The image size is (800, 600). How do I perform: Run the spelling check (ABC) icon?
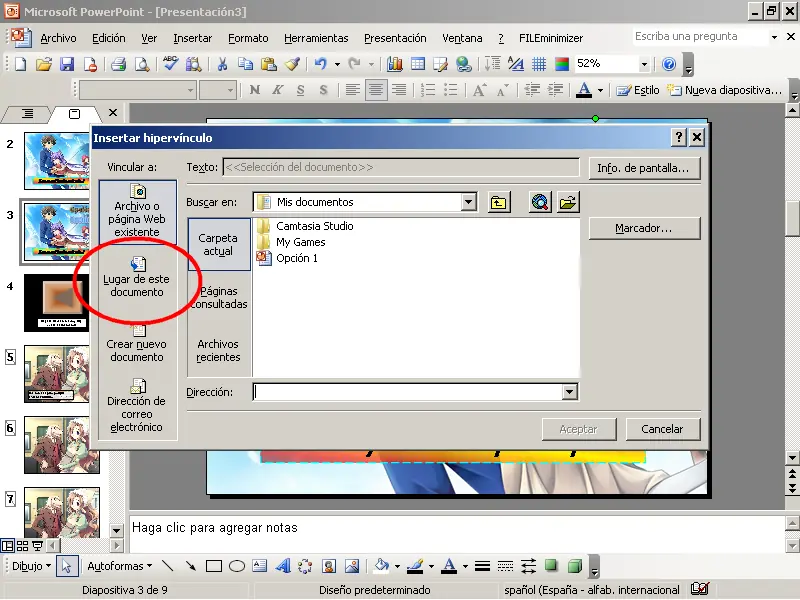pyautogui.click(x=171, y=64)
